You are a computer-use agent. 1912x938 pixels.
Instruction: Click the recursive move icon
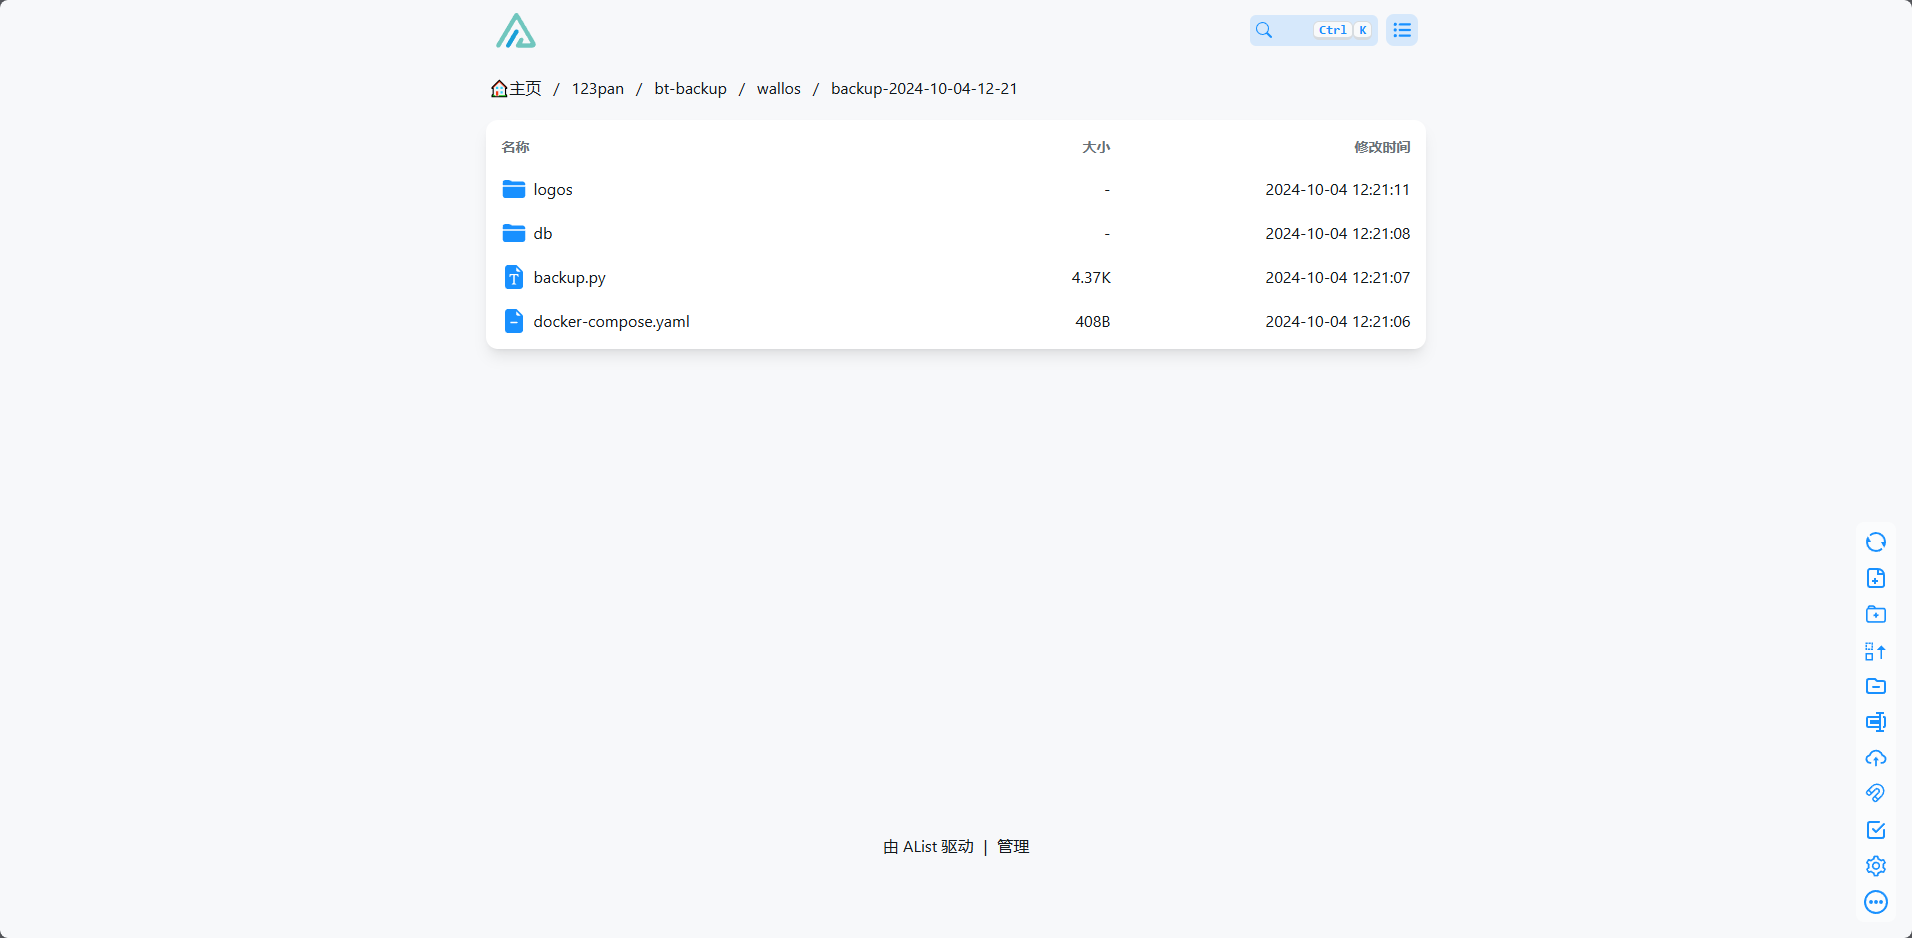(x=1875, y=651)
